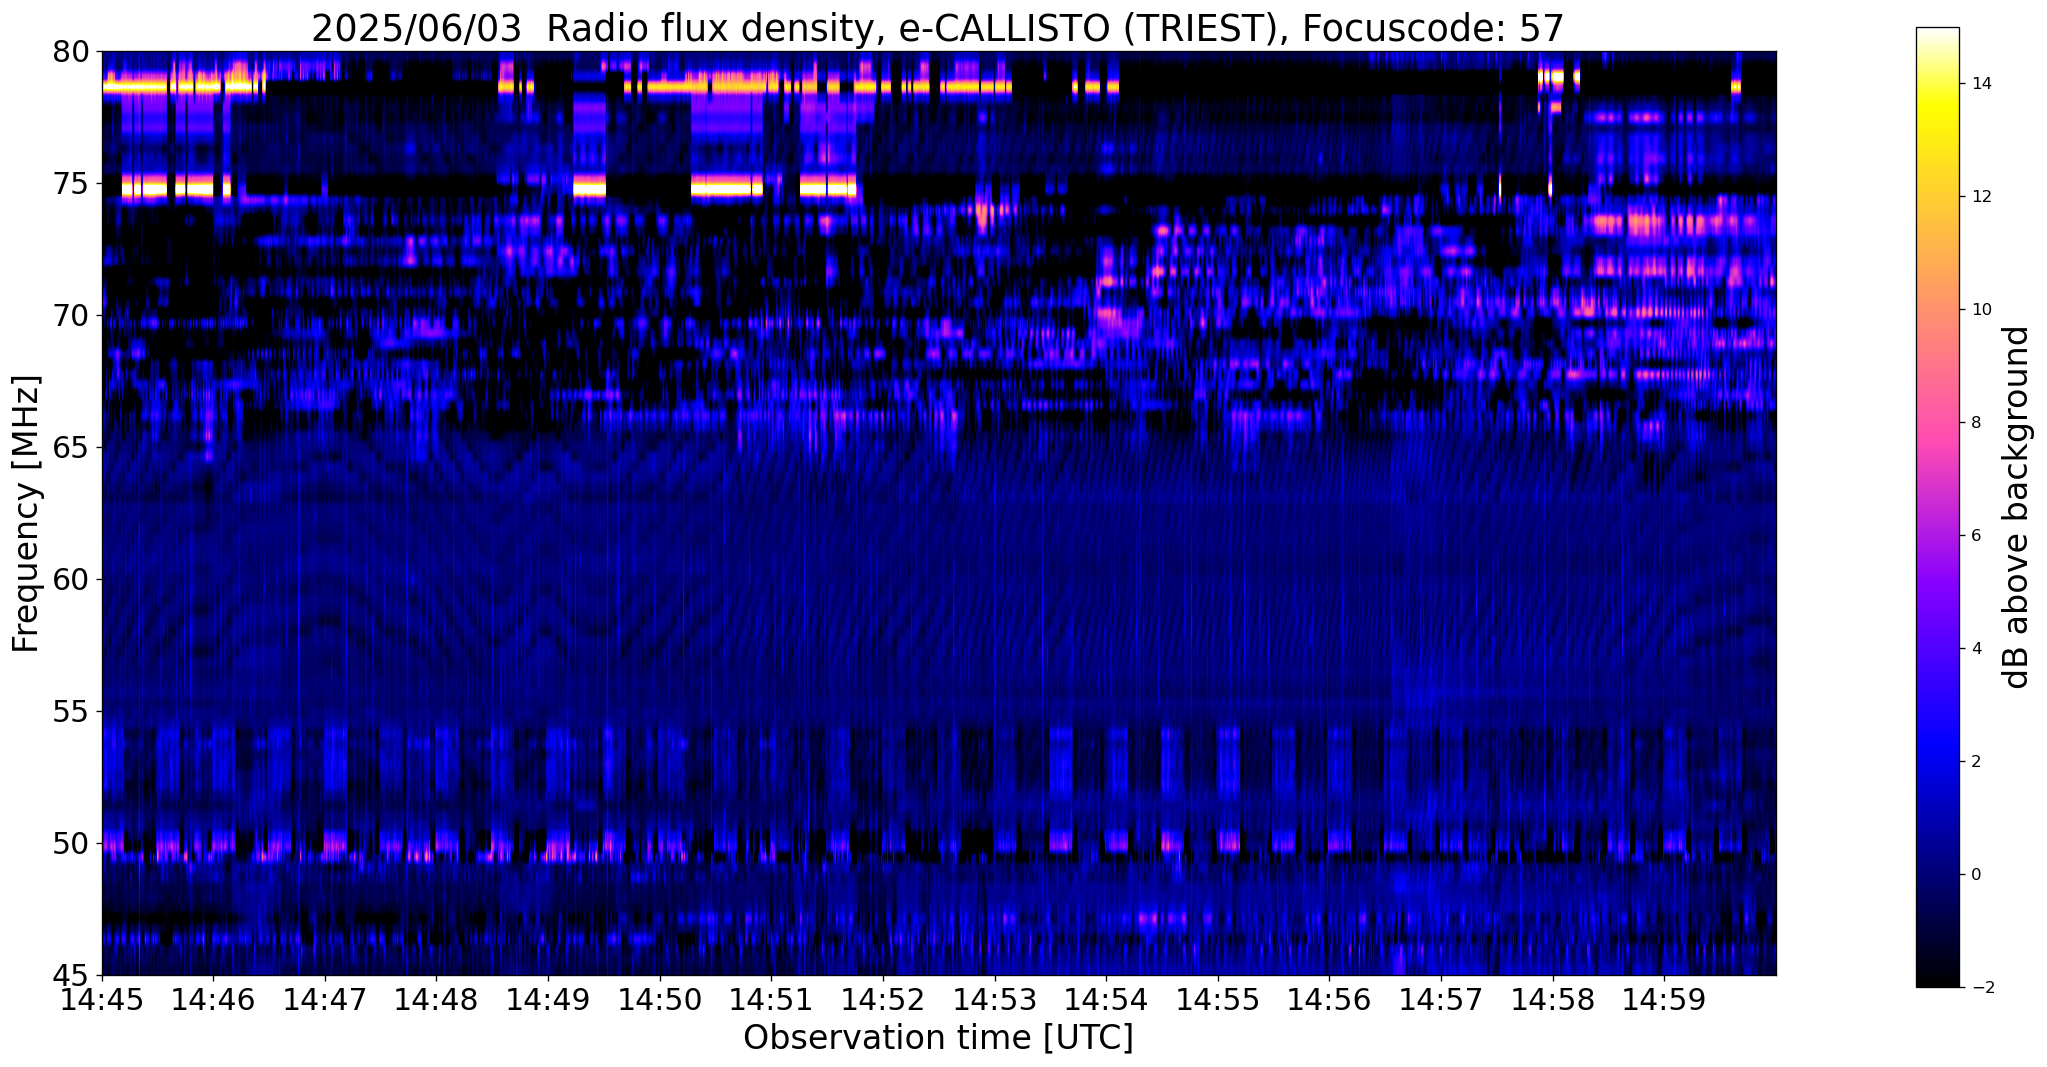Click the colorbar tick label 4
Image resolution: width=2047 pixels, height=1067 pixels.
coord(1975,649)
